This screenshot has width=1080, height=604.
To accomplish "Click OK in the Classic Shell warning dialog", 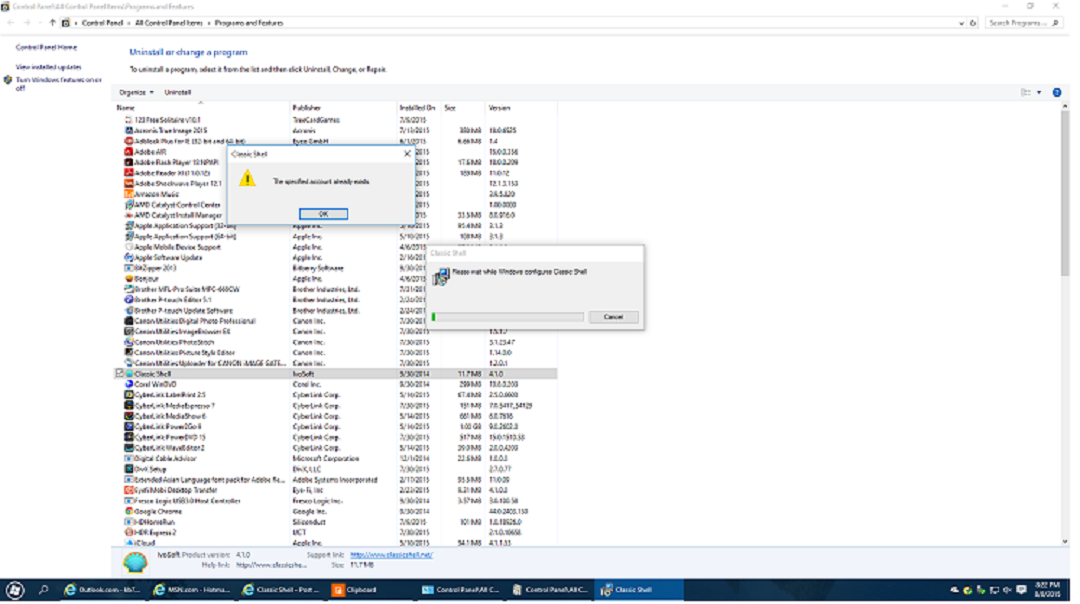I will (x=323, y=214).
